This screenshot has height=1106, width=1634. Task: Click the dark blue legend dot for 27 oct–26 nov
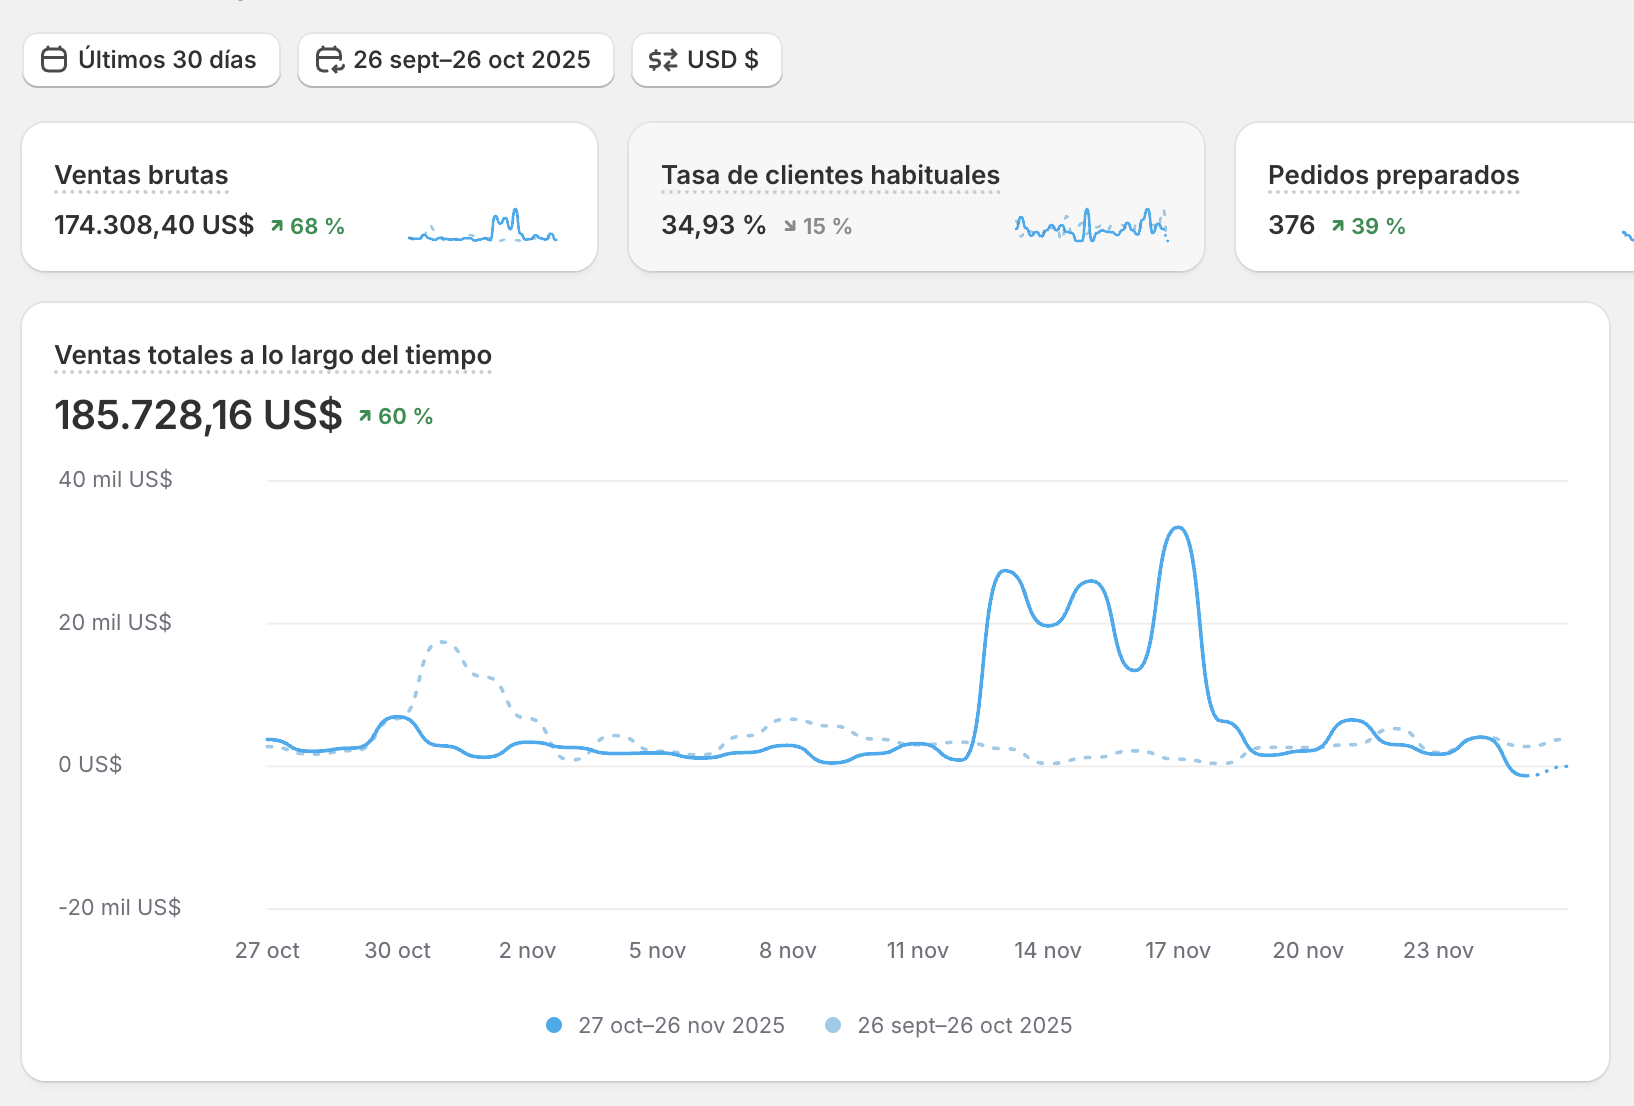click(x=554, y=1025)
